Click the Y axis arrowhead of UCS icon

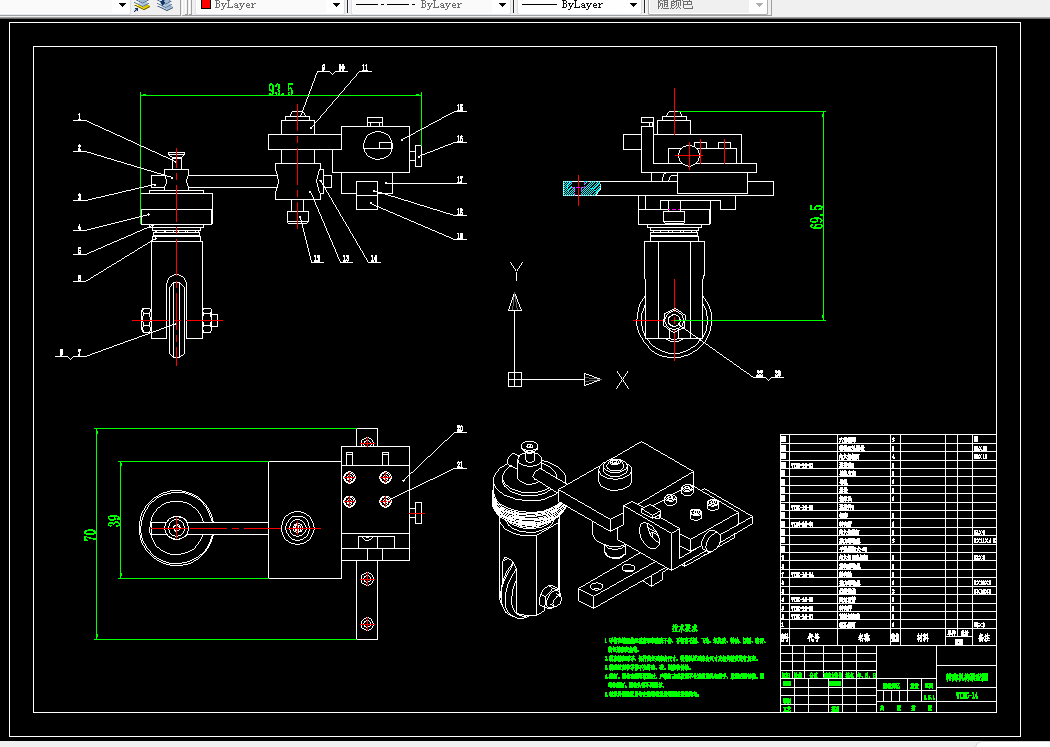(x=515, y=302)
